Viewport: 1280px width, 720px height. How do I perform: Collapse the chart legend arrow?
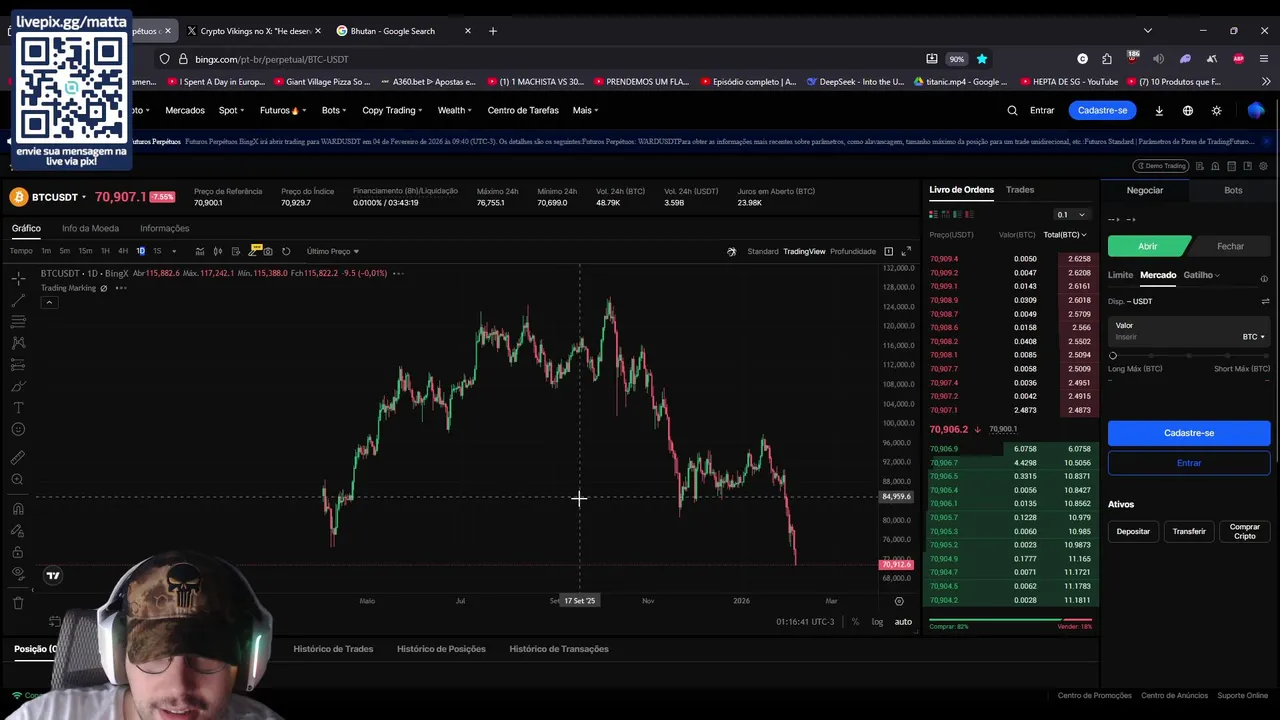click(49, 302)
